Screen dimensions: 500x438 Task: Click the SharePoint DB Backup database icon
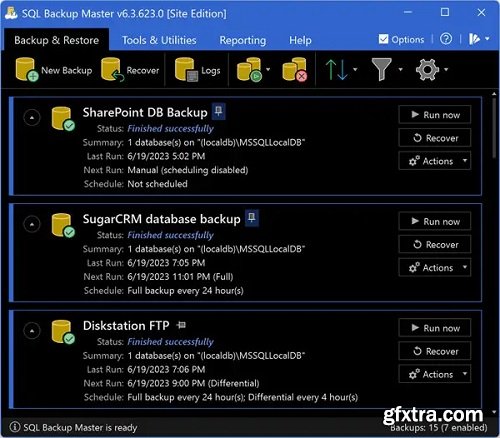(63, 119)
